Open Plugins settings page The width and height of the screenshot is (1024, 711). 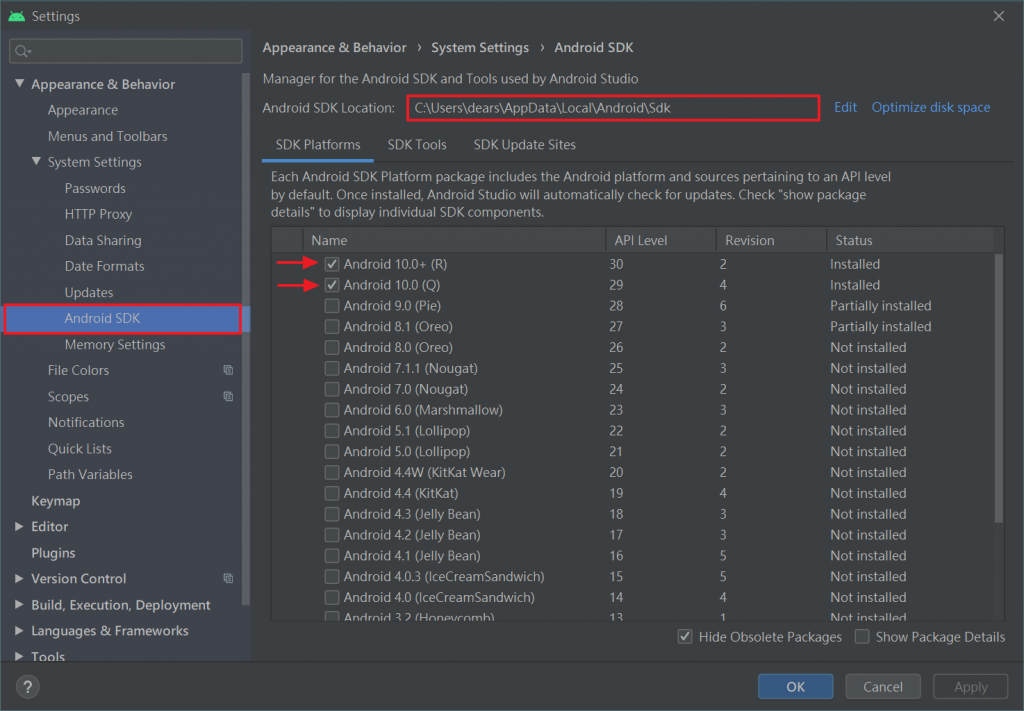point(53,553)
